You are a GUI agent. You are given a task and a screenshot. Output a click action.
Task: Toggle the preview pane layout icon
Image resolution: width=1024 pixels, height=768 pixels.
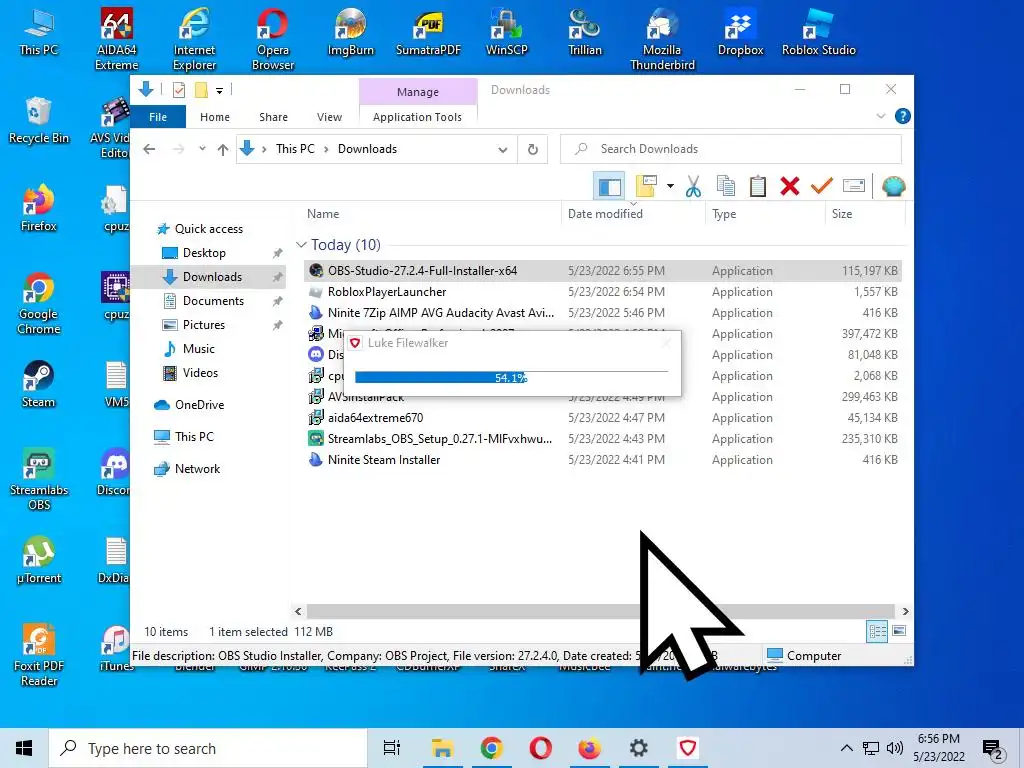[x=609, y=187]
